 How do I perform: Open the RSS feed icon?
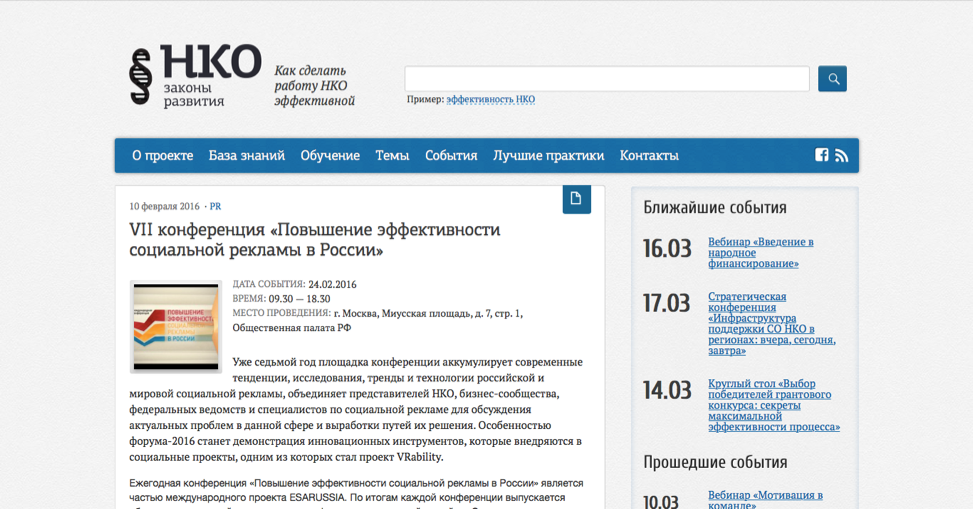click(x=841, y=156)
